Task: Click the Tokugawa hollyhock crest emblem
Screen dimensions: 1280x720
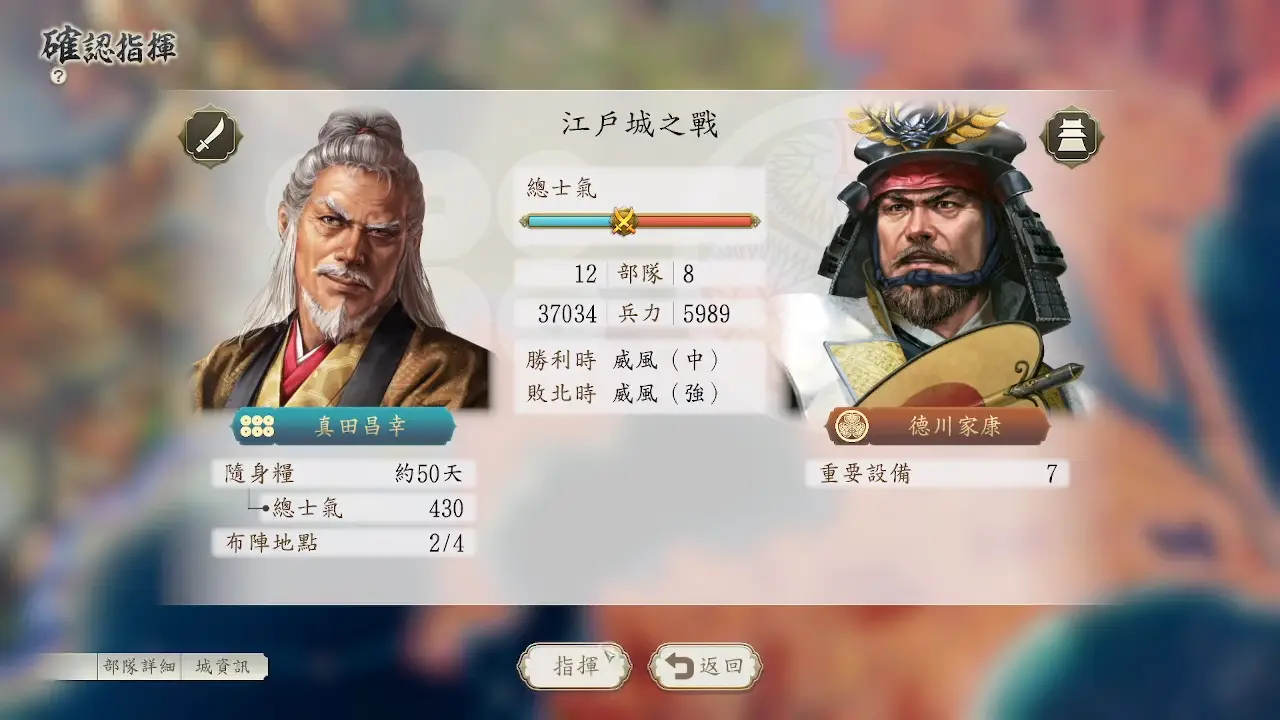Action: click(853, 427)
